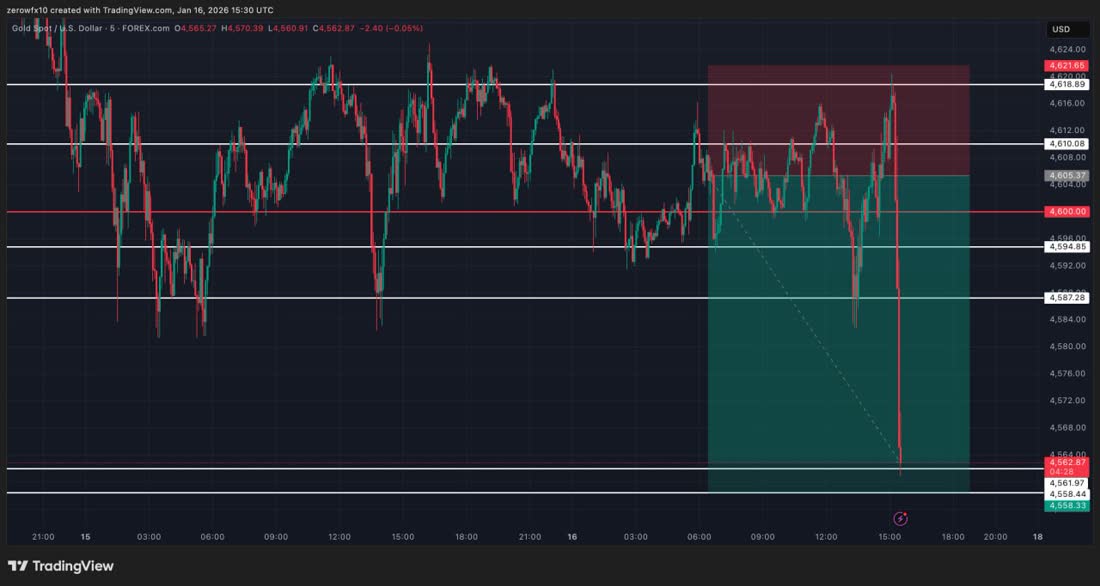This screenshot has width=1100, height=586.
Task: Select the horizontal line label 4,618.89
Action: (x=1067, y=84)
